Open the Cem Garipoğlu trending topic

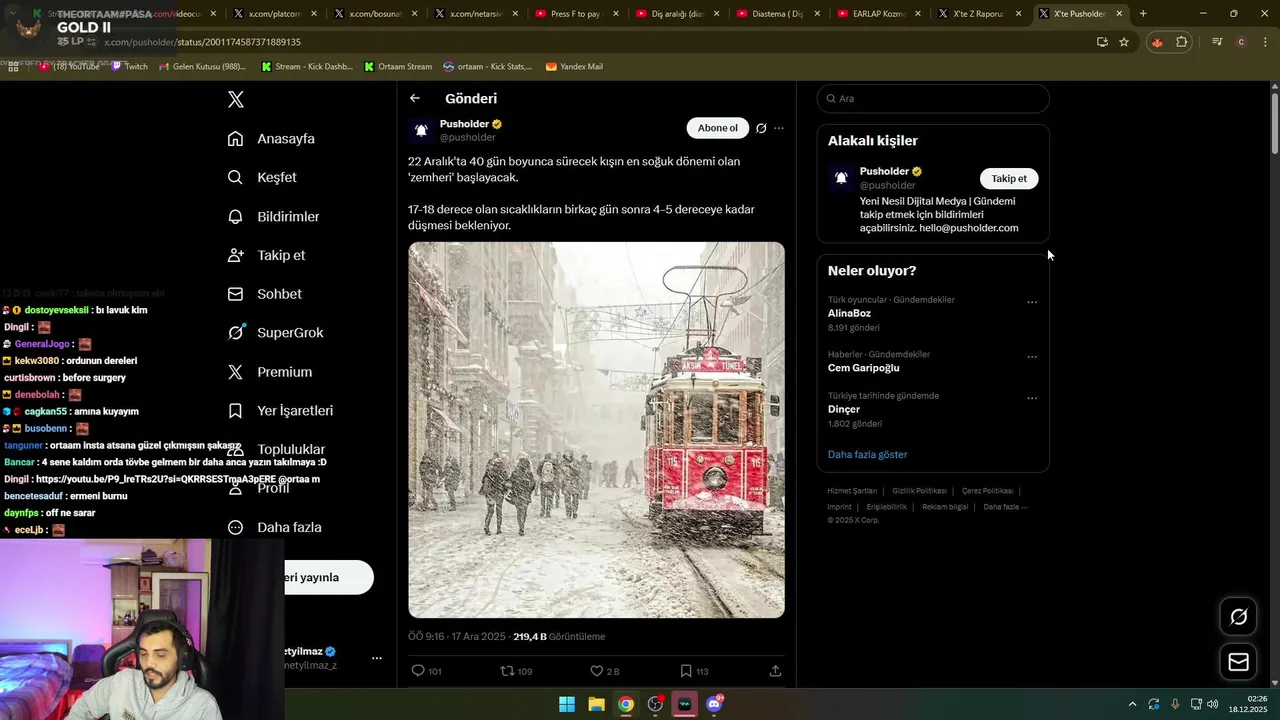click(863, 368)
